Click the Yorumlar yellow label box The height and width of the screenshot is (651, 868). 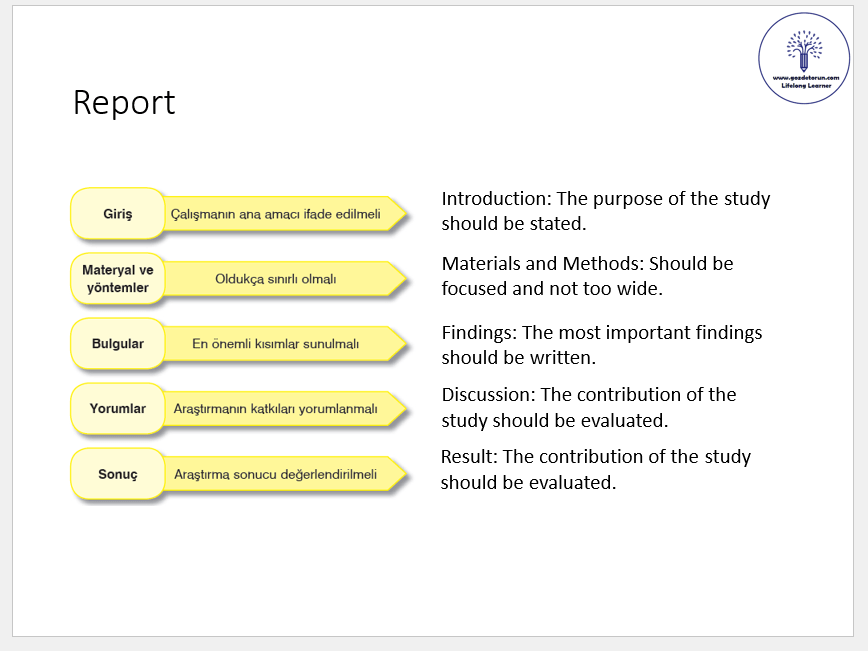point(117,409)
